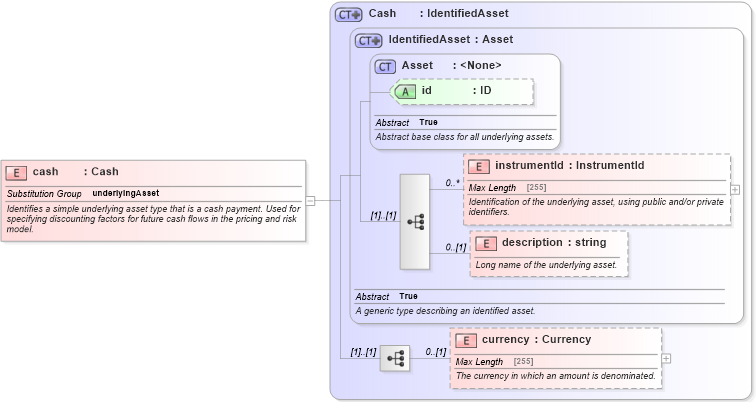The height and width of the screenshot is (402, 756).
Task: Click the E icon of cash element
Action: pos(16,173)
